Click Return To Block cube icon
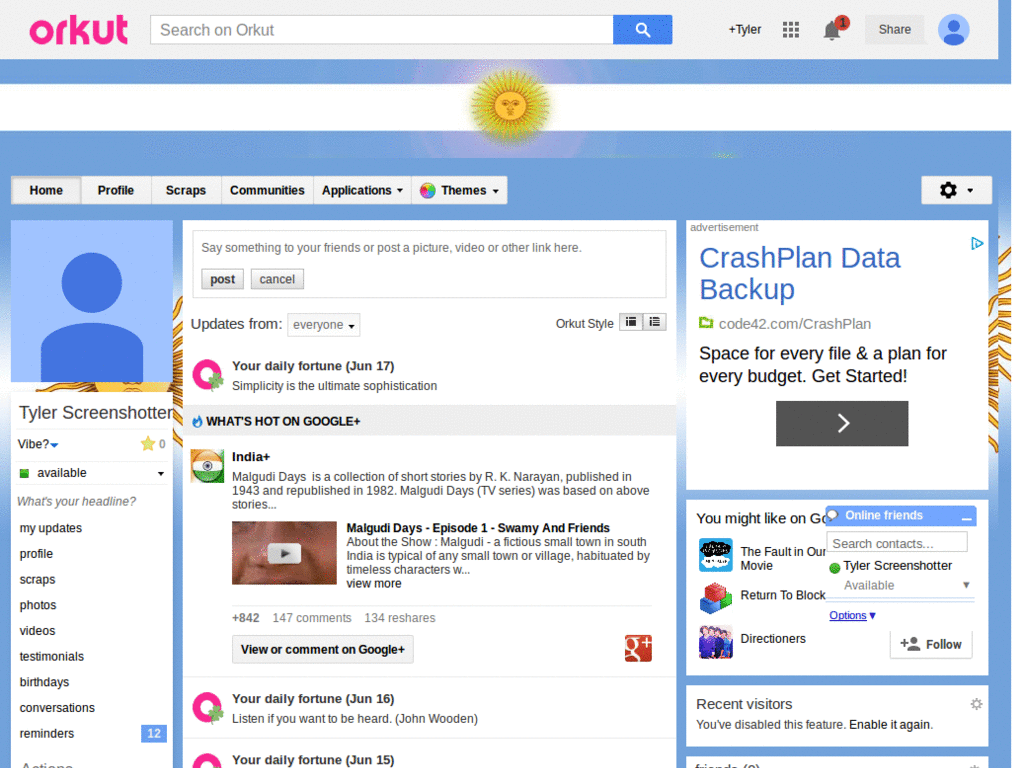Image resolution: width=1024 pixels, height=768 pixels. point(715,598)
